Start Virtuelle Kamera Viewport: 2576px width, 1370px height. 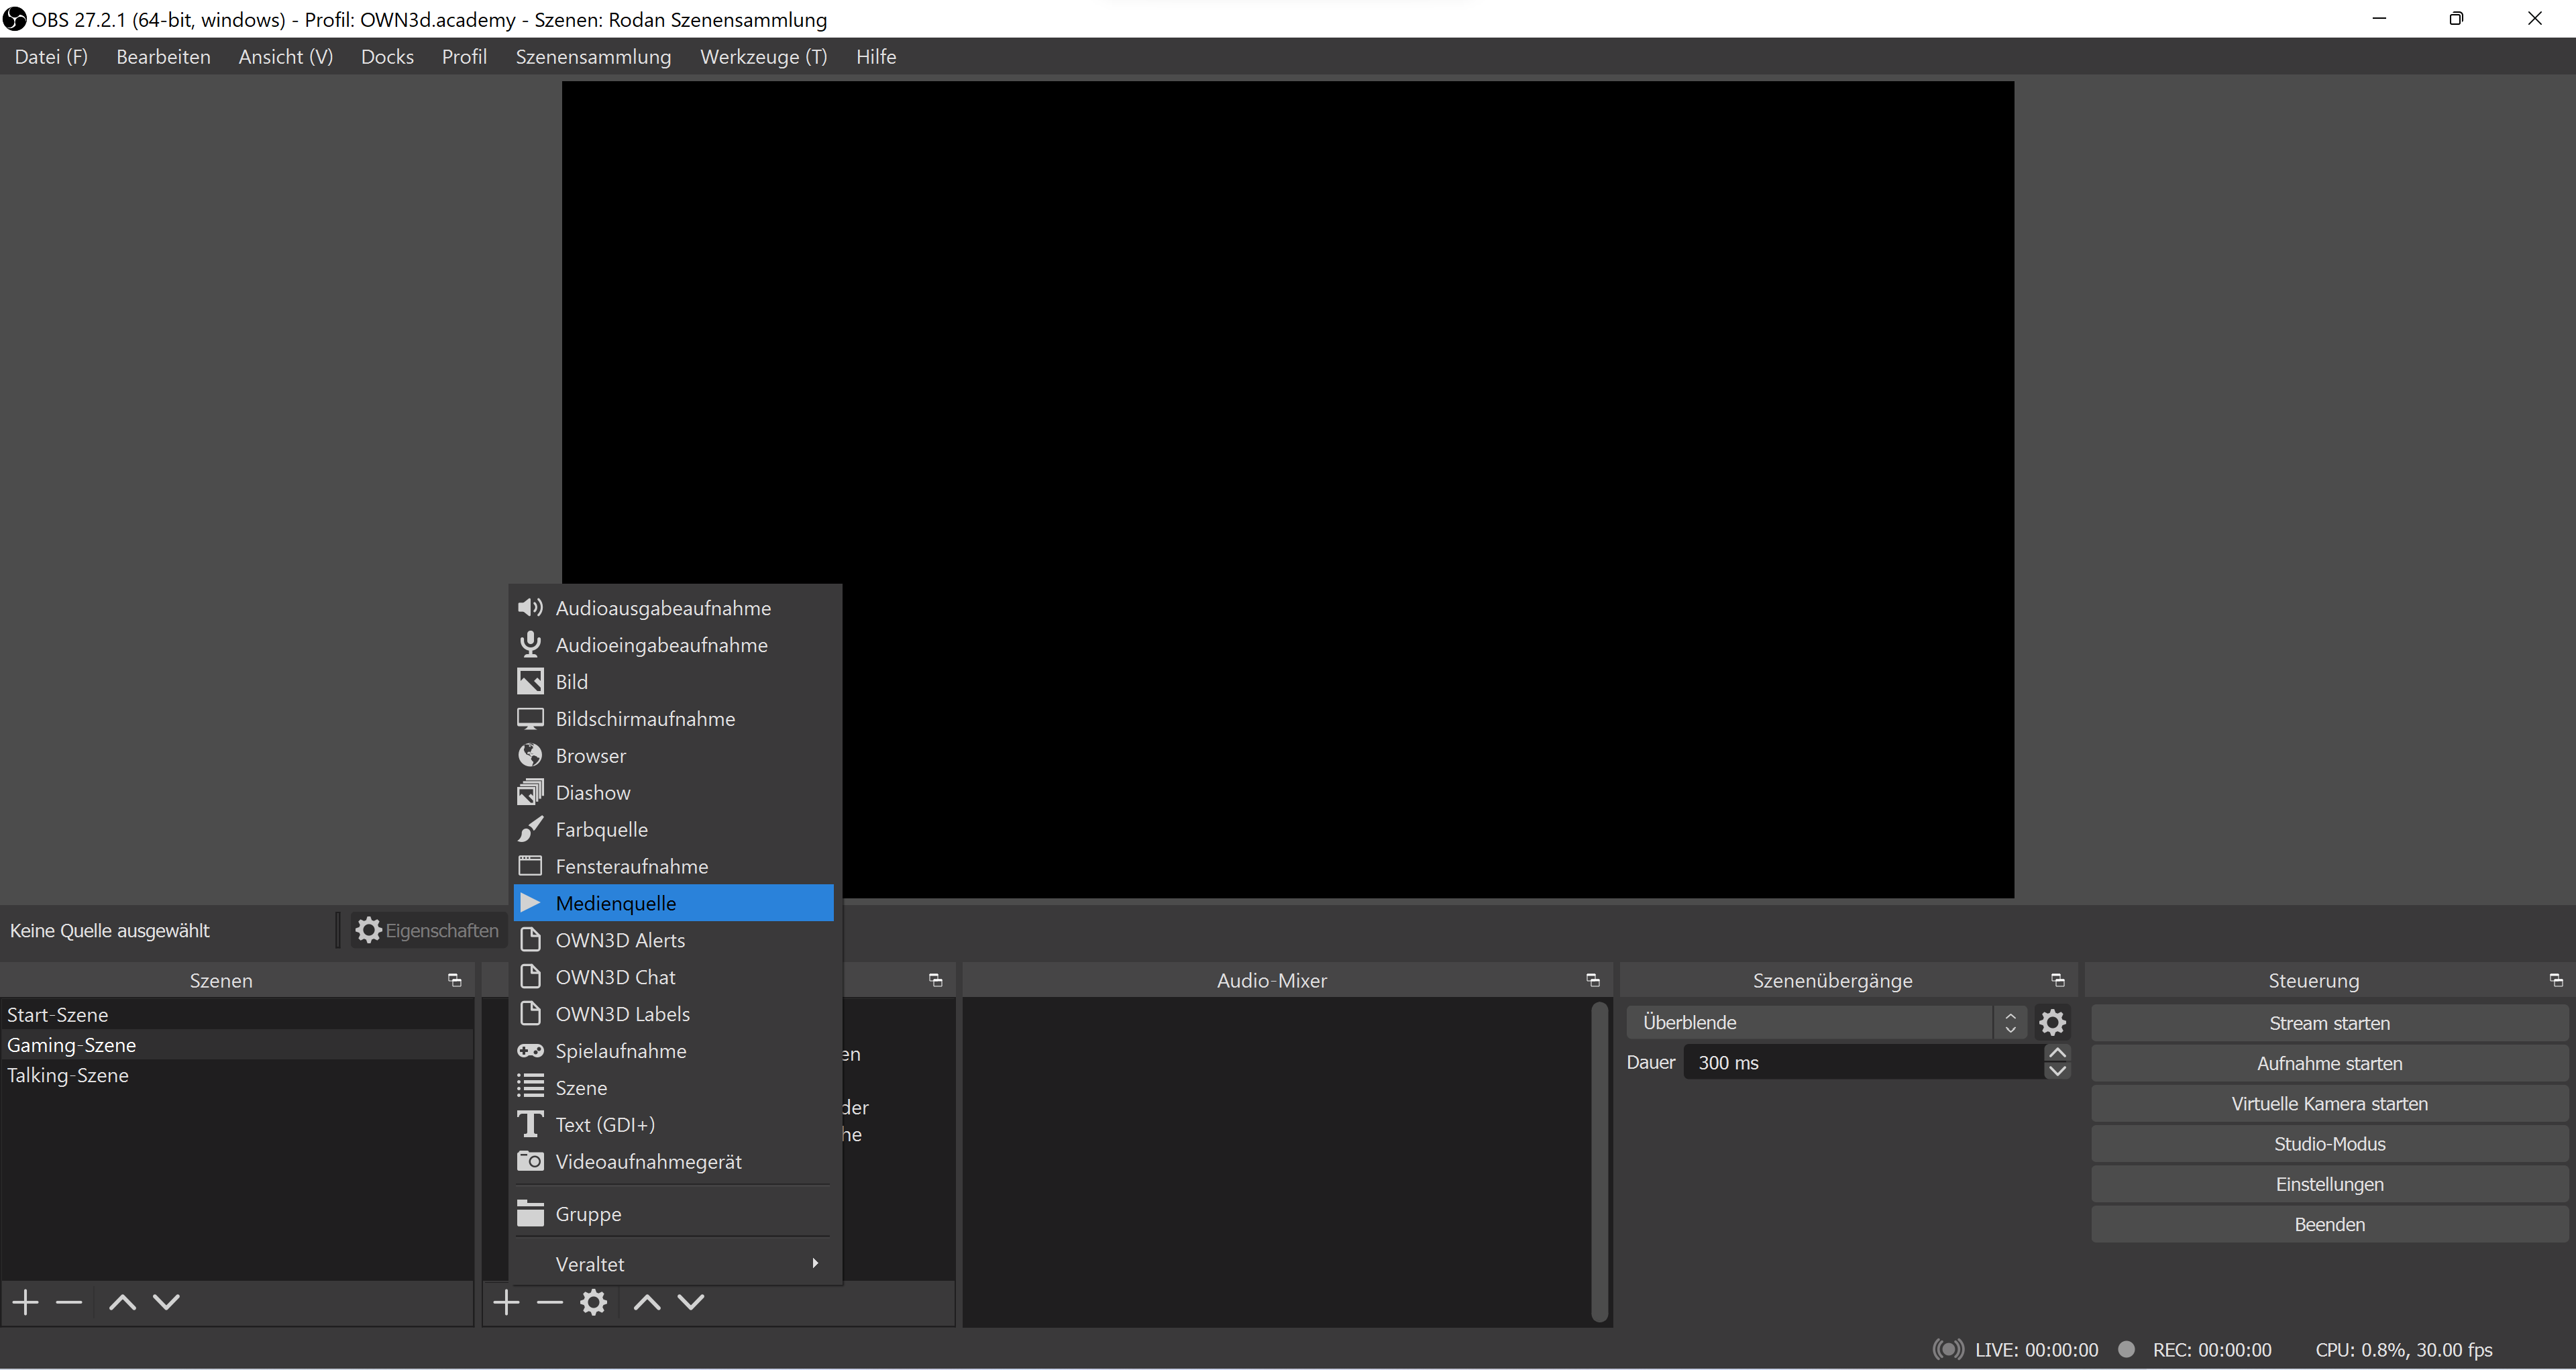2328,1103
